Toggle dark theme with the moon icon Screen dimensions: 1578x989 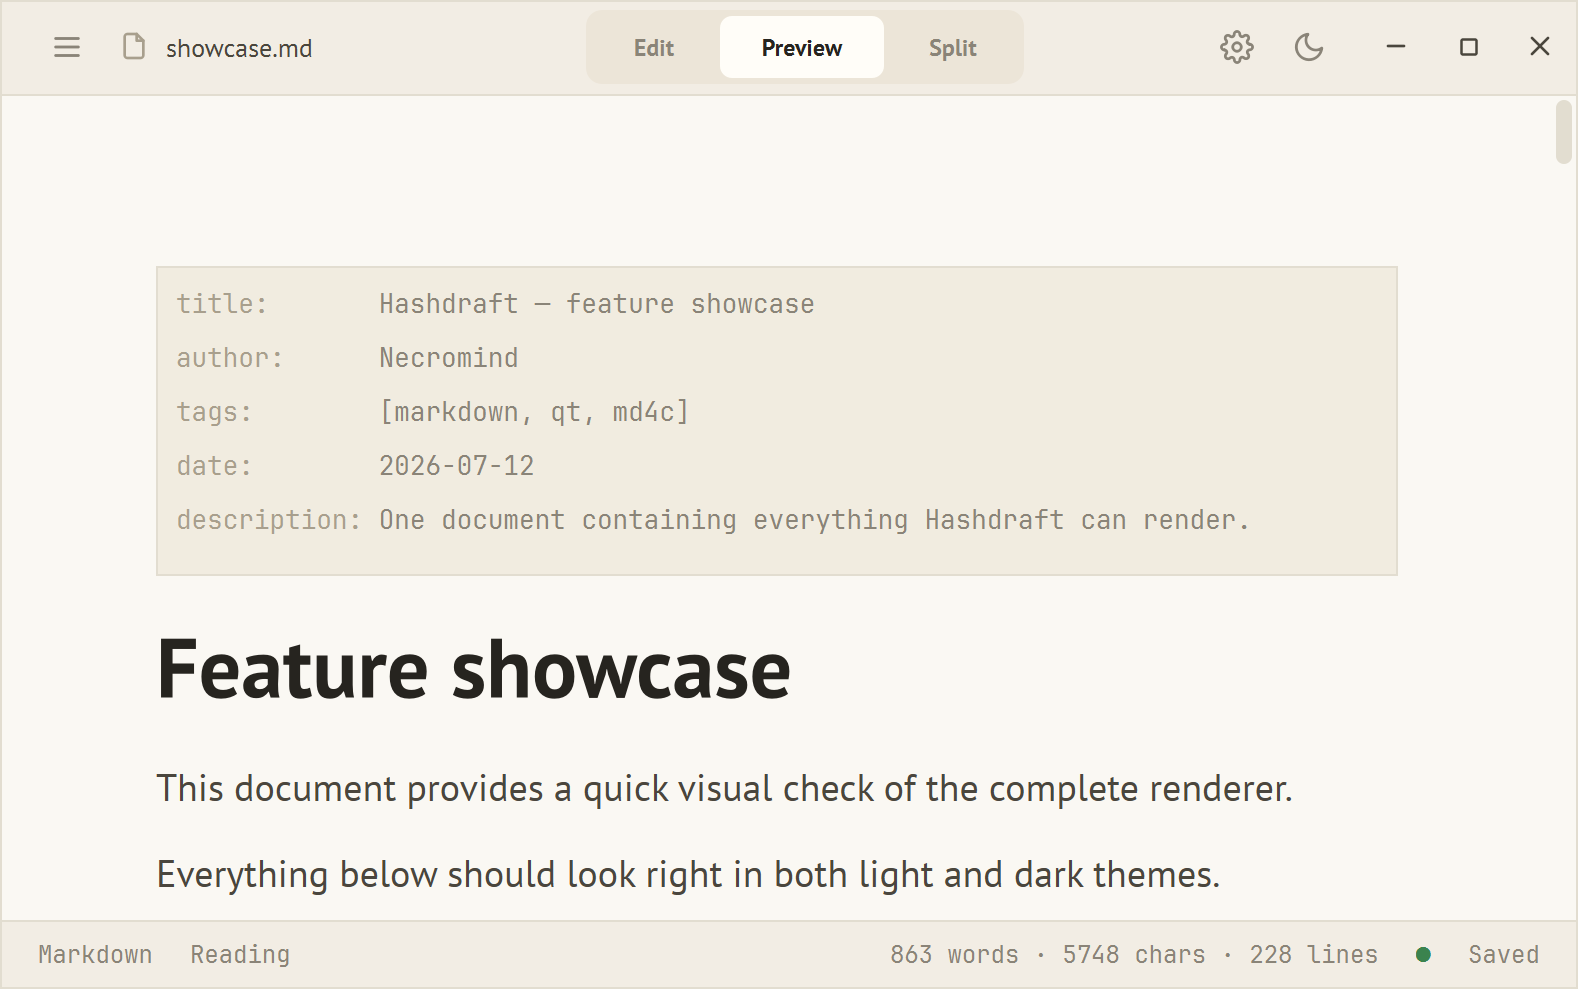point(1309,47)
